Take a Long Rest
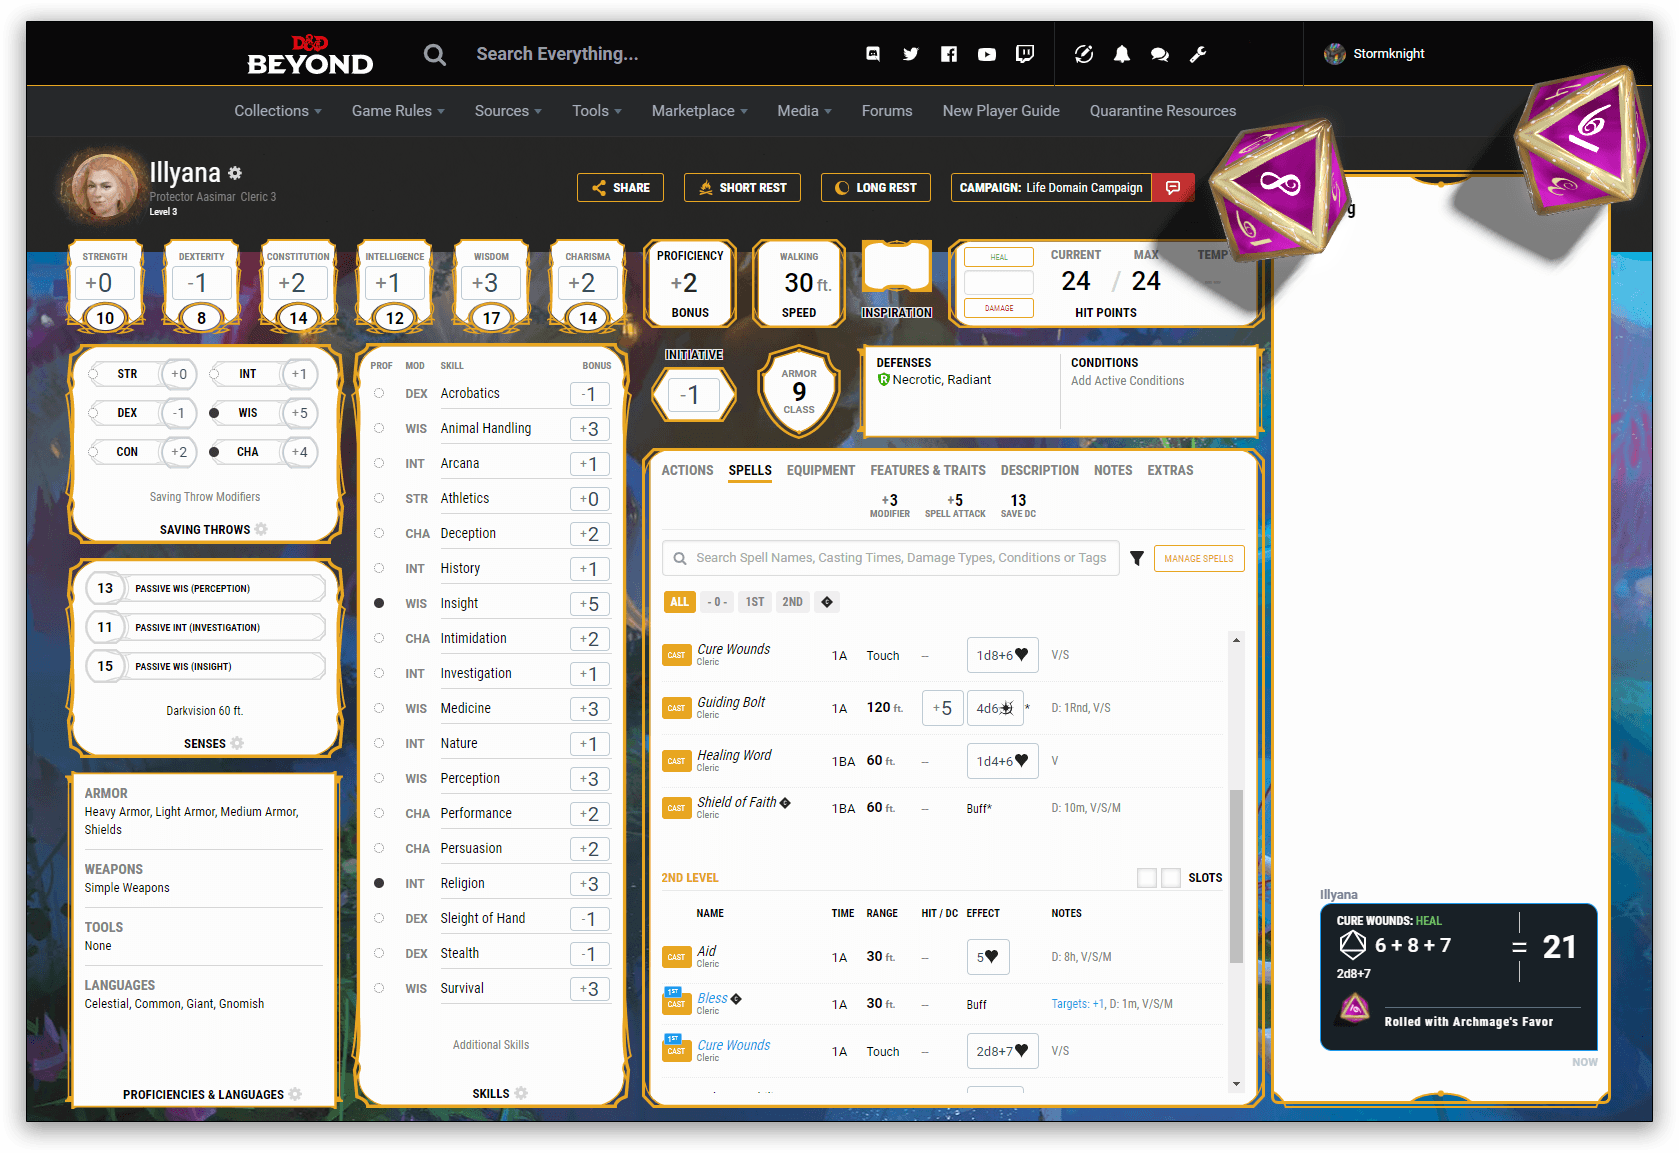 [x=876, y=187]
